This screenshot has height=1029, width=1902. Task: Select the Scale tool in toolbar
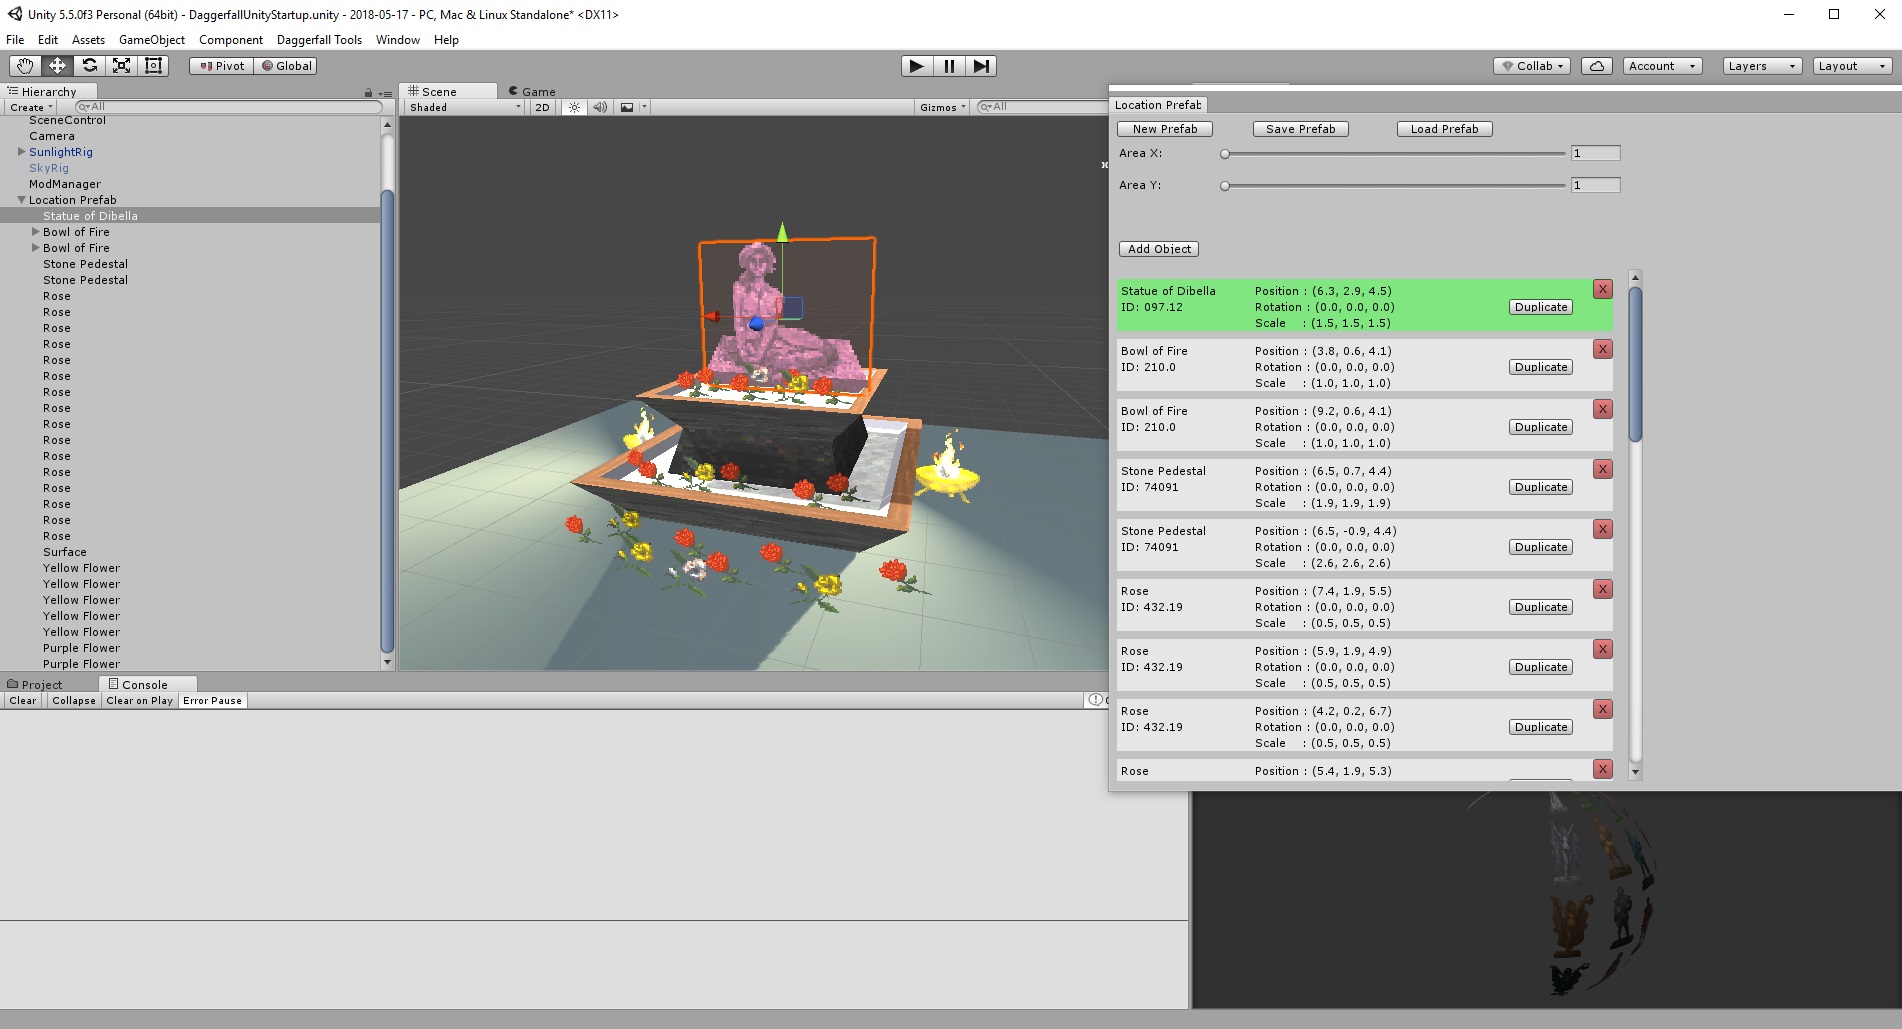click(121, 66)
